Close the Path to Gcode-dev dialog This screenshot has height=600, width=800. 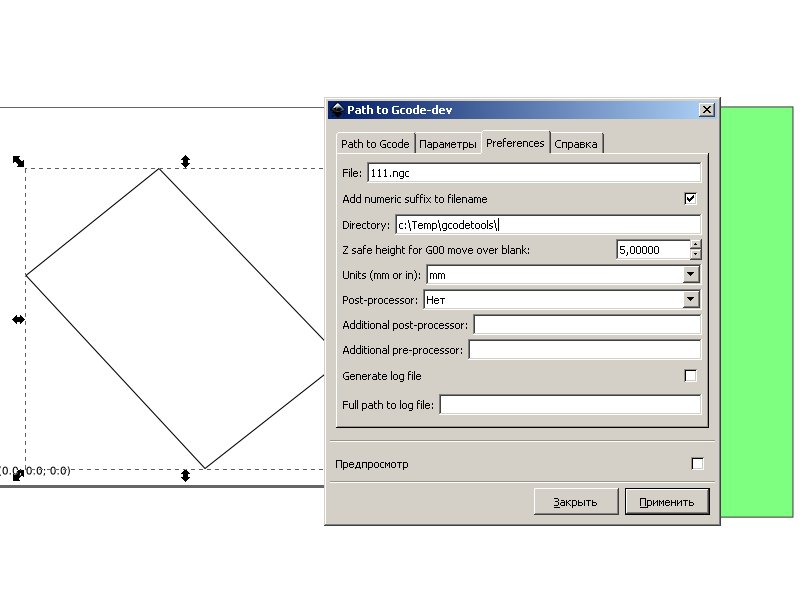tap(707, 110)
